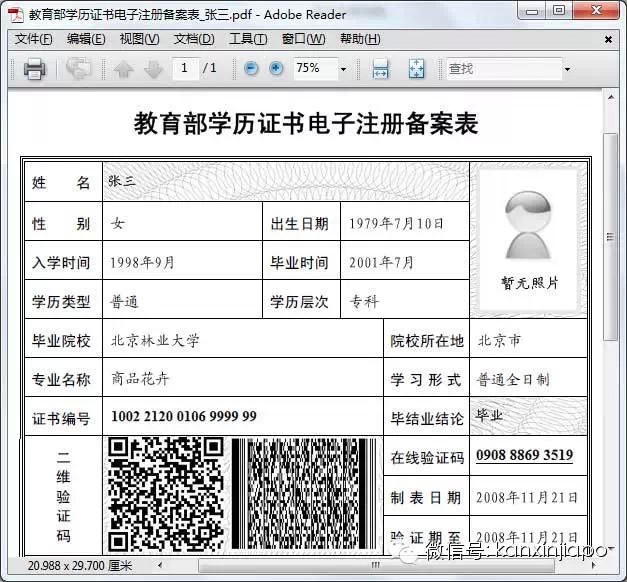Screen dimensions: 627x582
Task: Click the vertical scrollbar thumb
Action: pyautogui.click(x=611, y=230)
